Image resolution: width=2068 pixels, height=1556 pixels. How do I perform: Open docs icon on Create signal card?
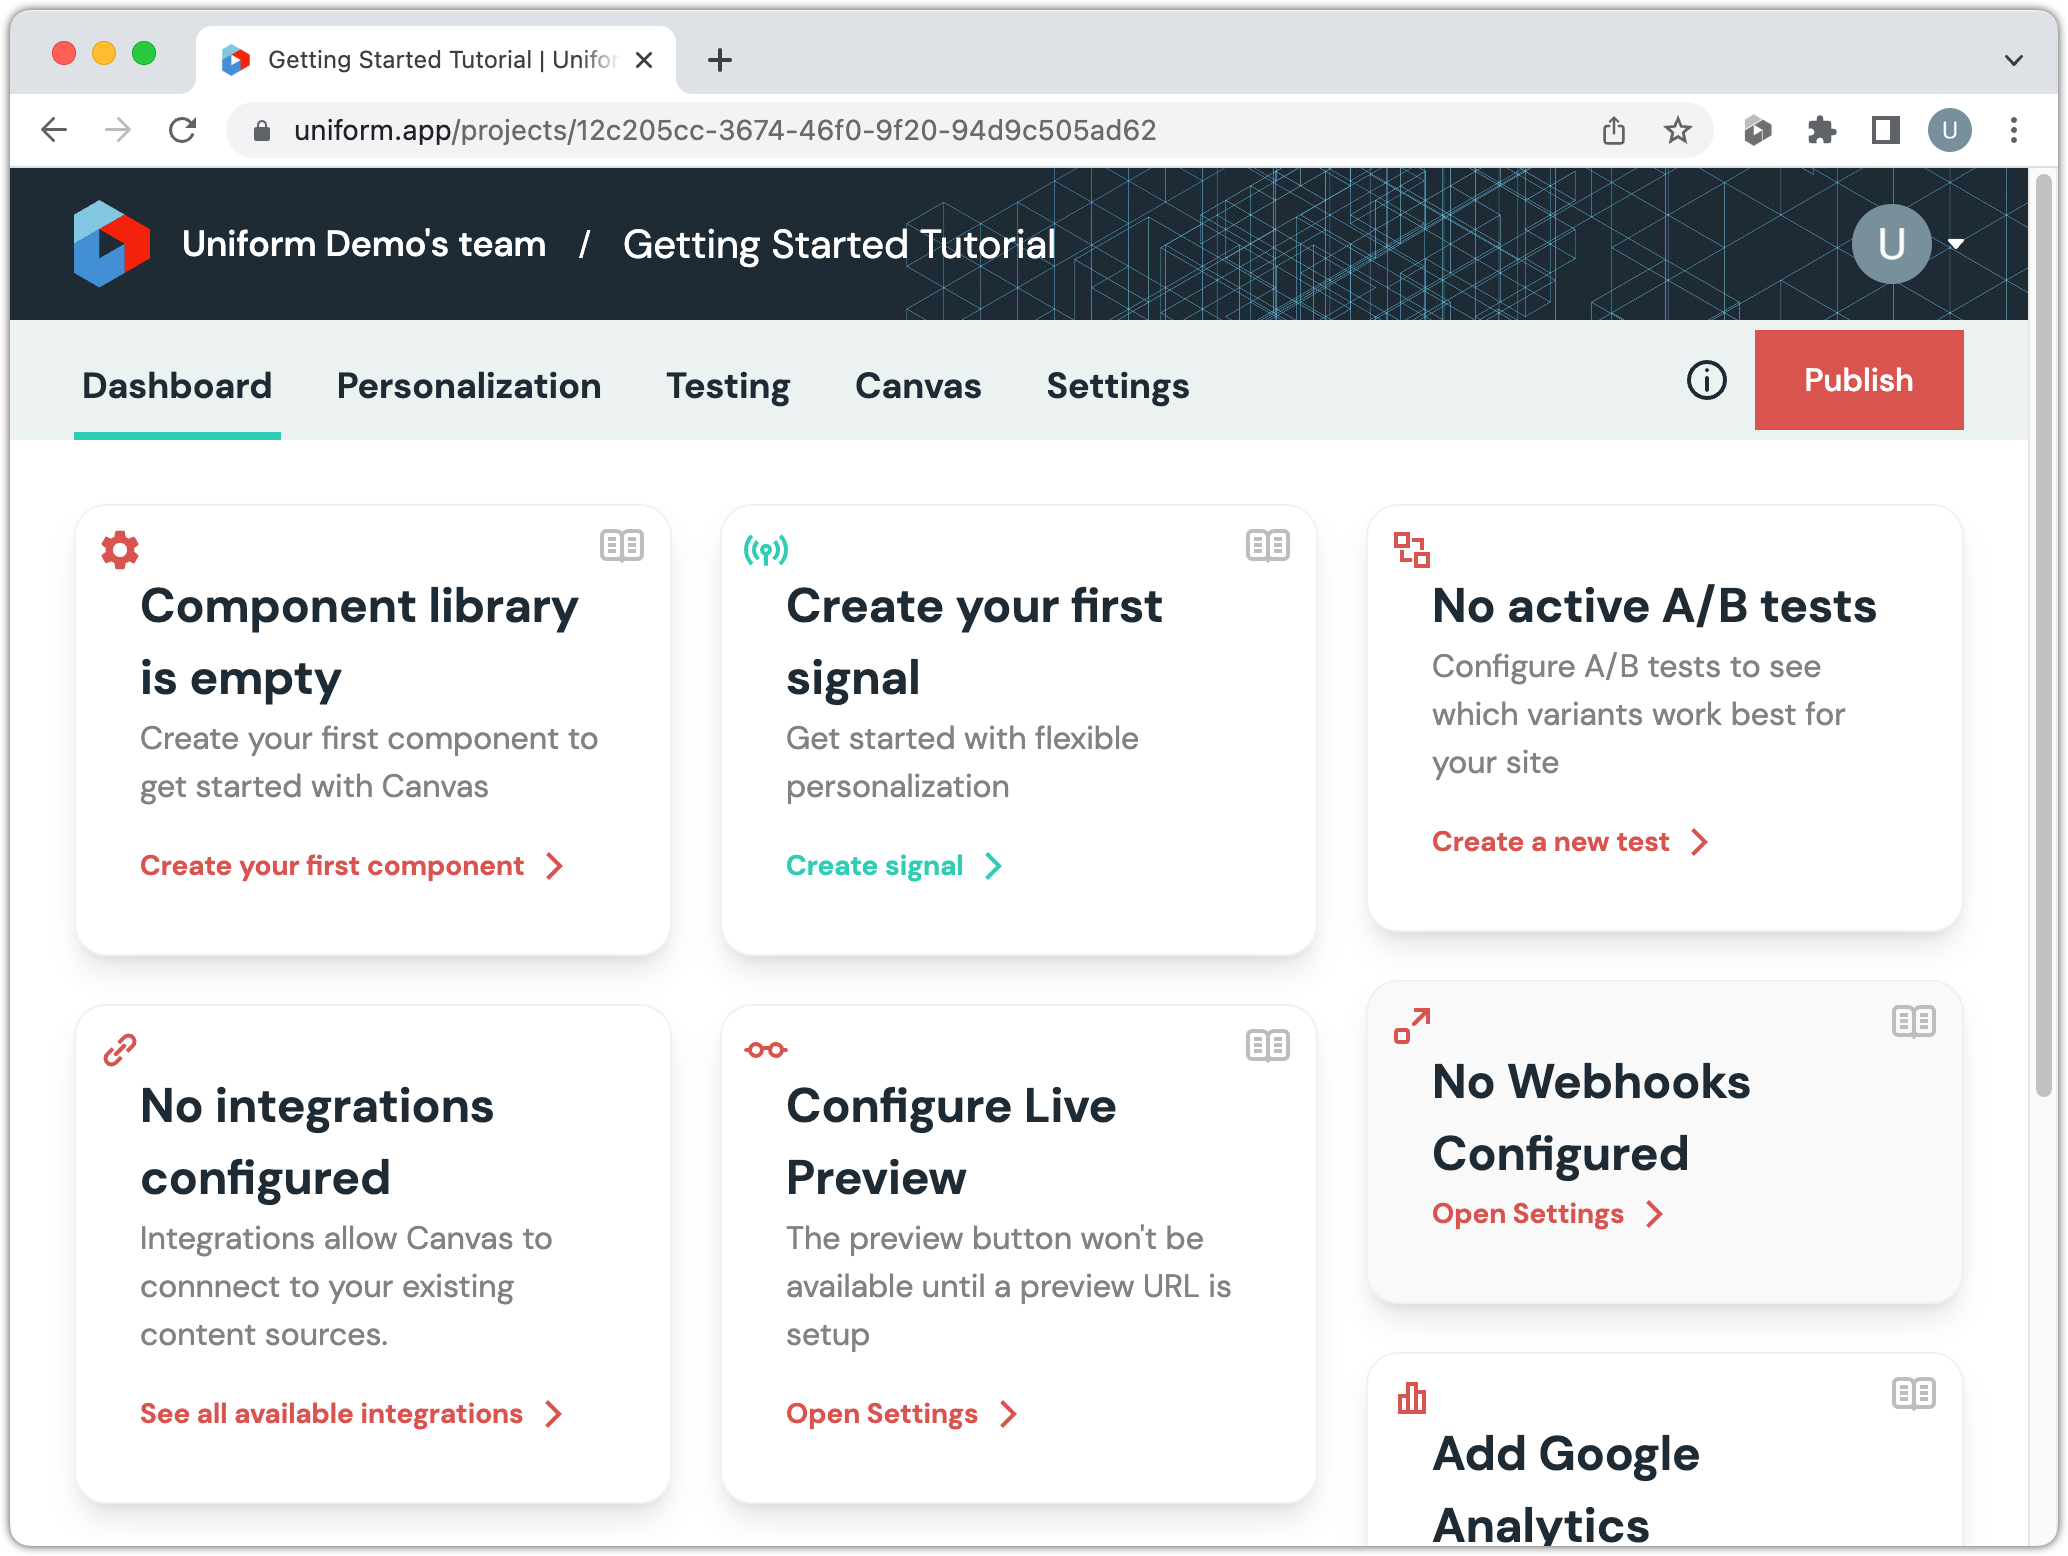click(x=1267, y=546)
